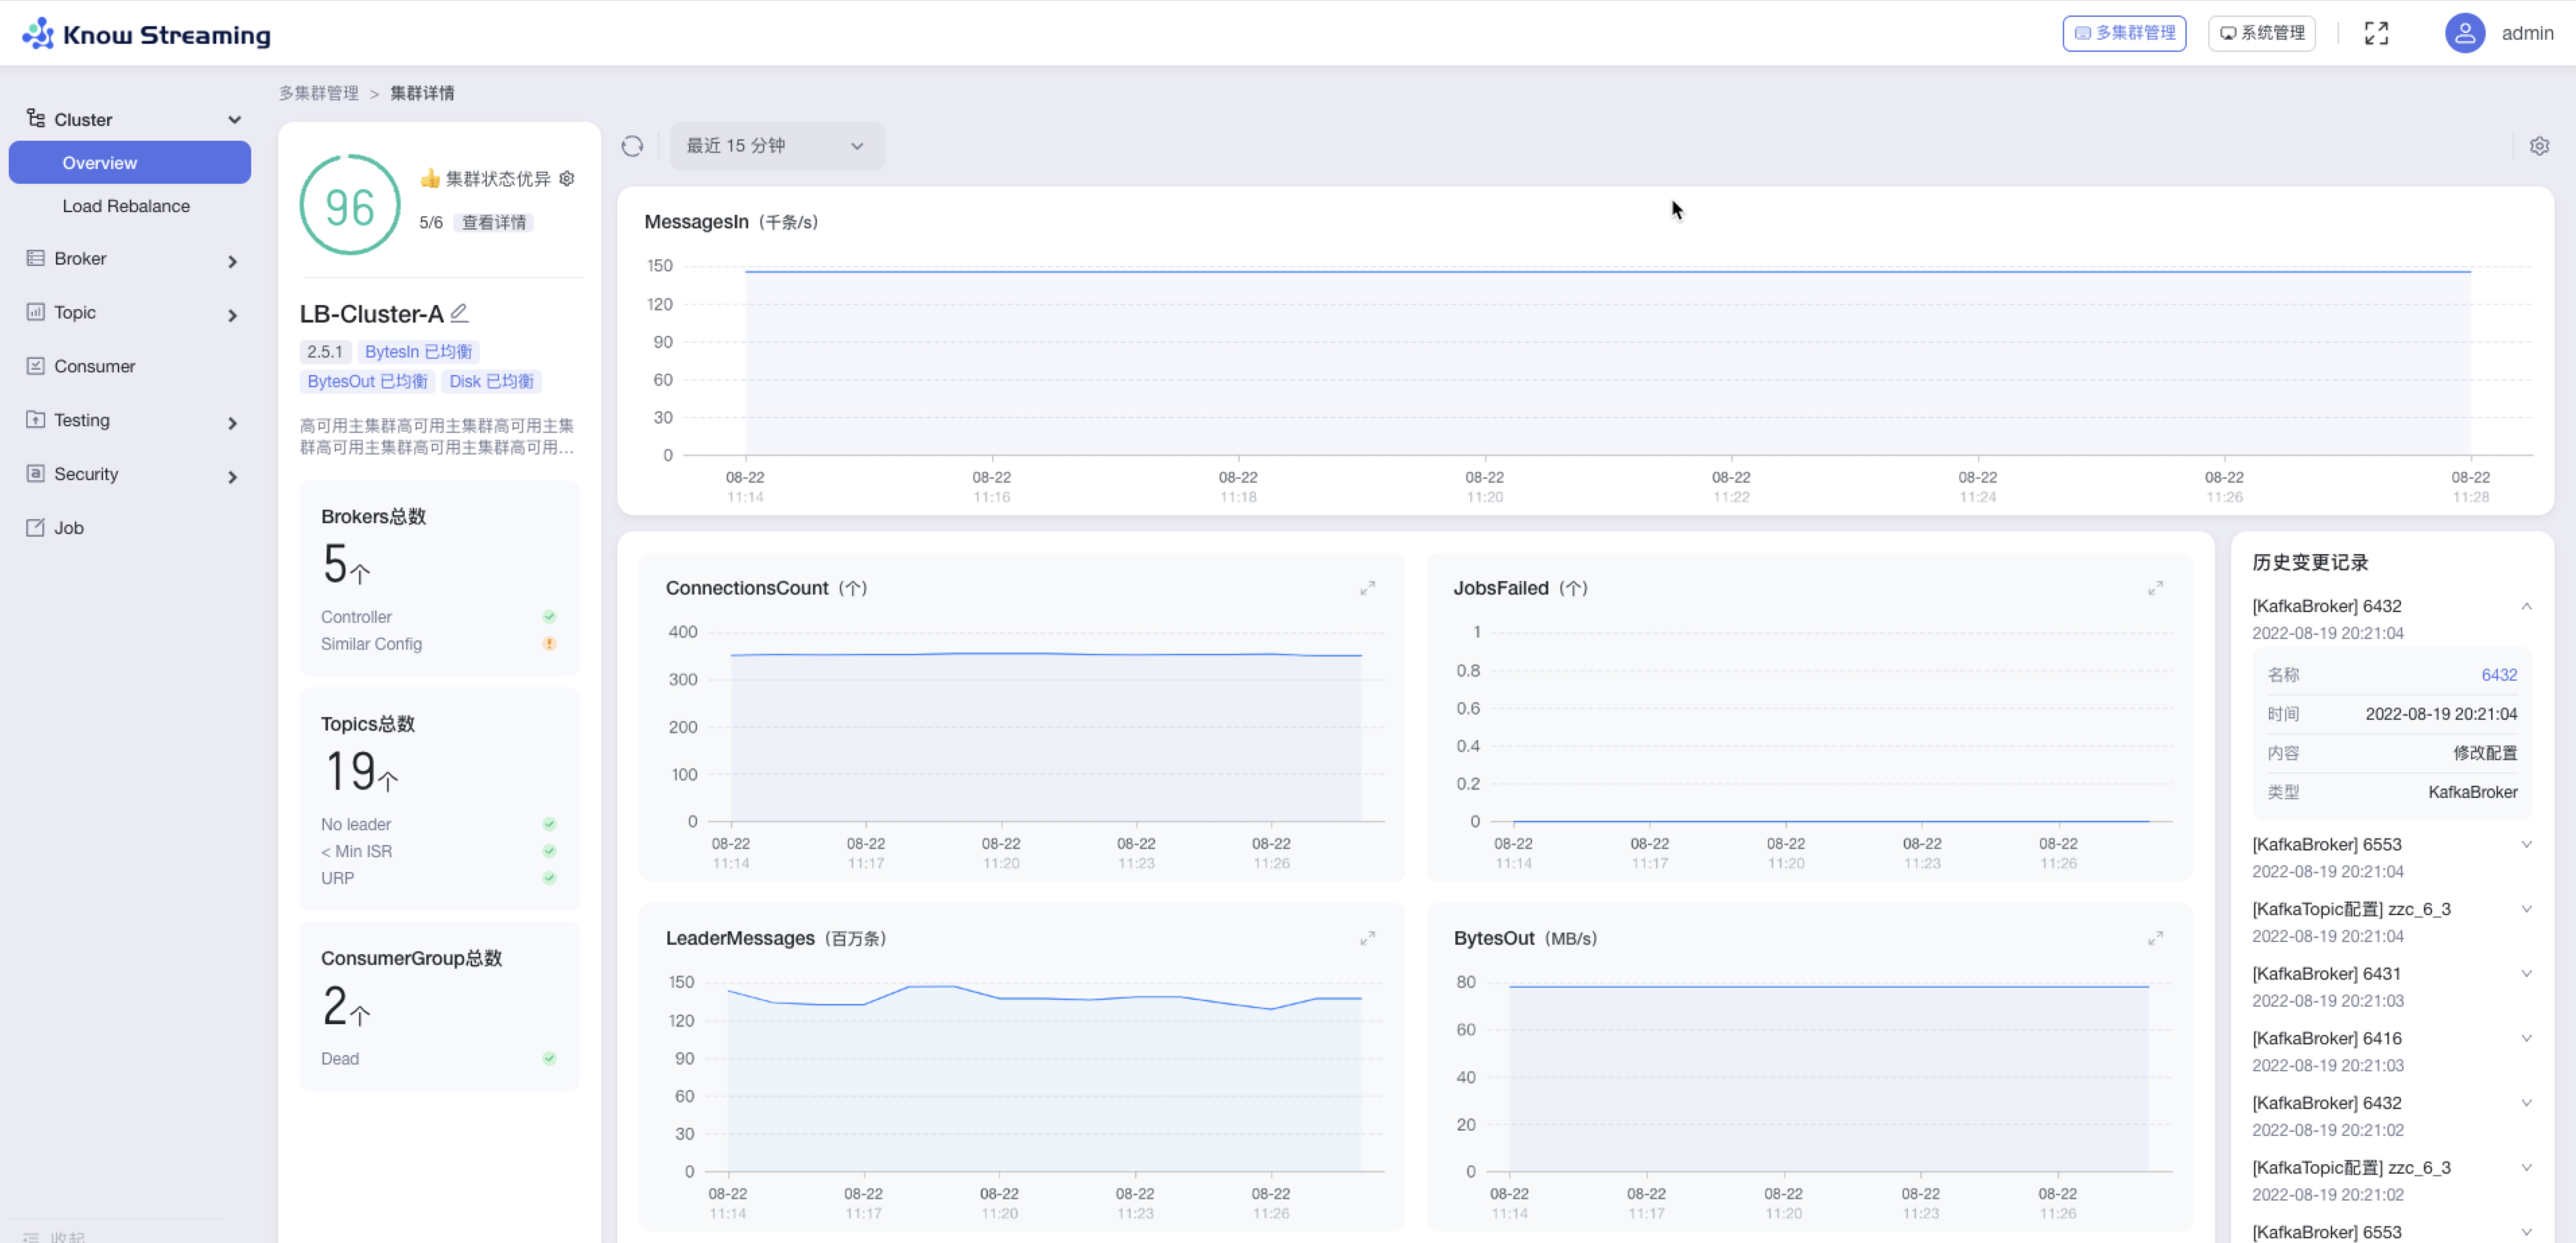
Task: Expand the LeaderMessages chart
Action: pos(1367,938)
